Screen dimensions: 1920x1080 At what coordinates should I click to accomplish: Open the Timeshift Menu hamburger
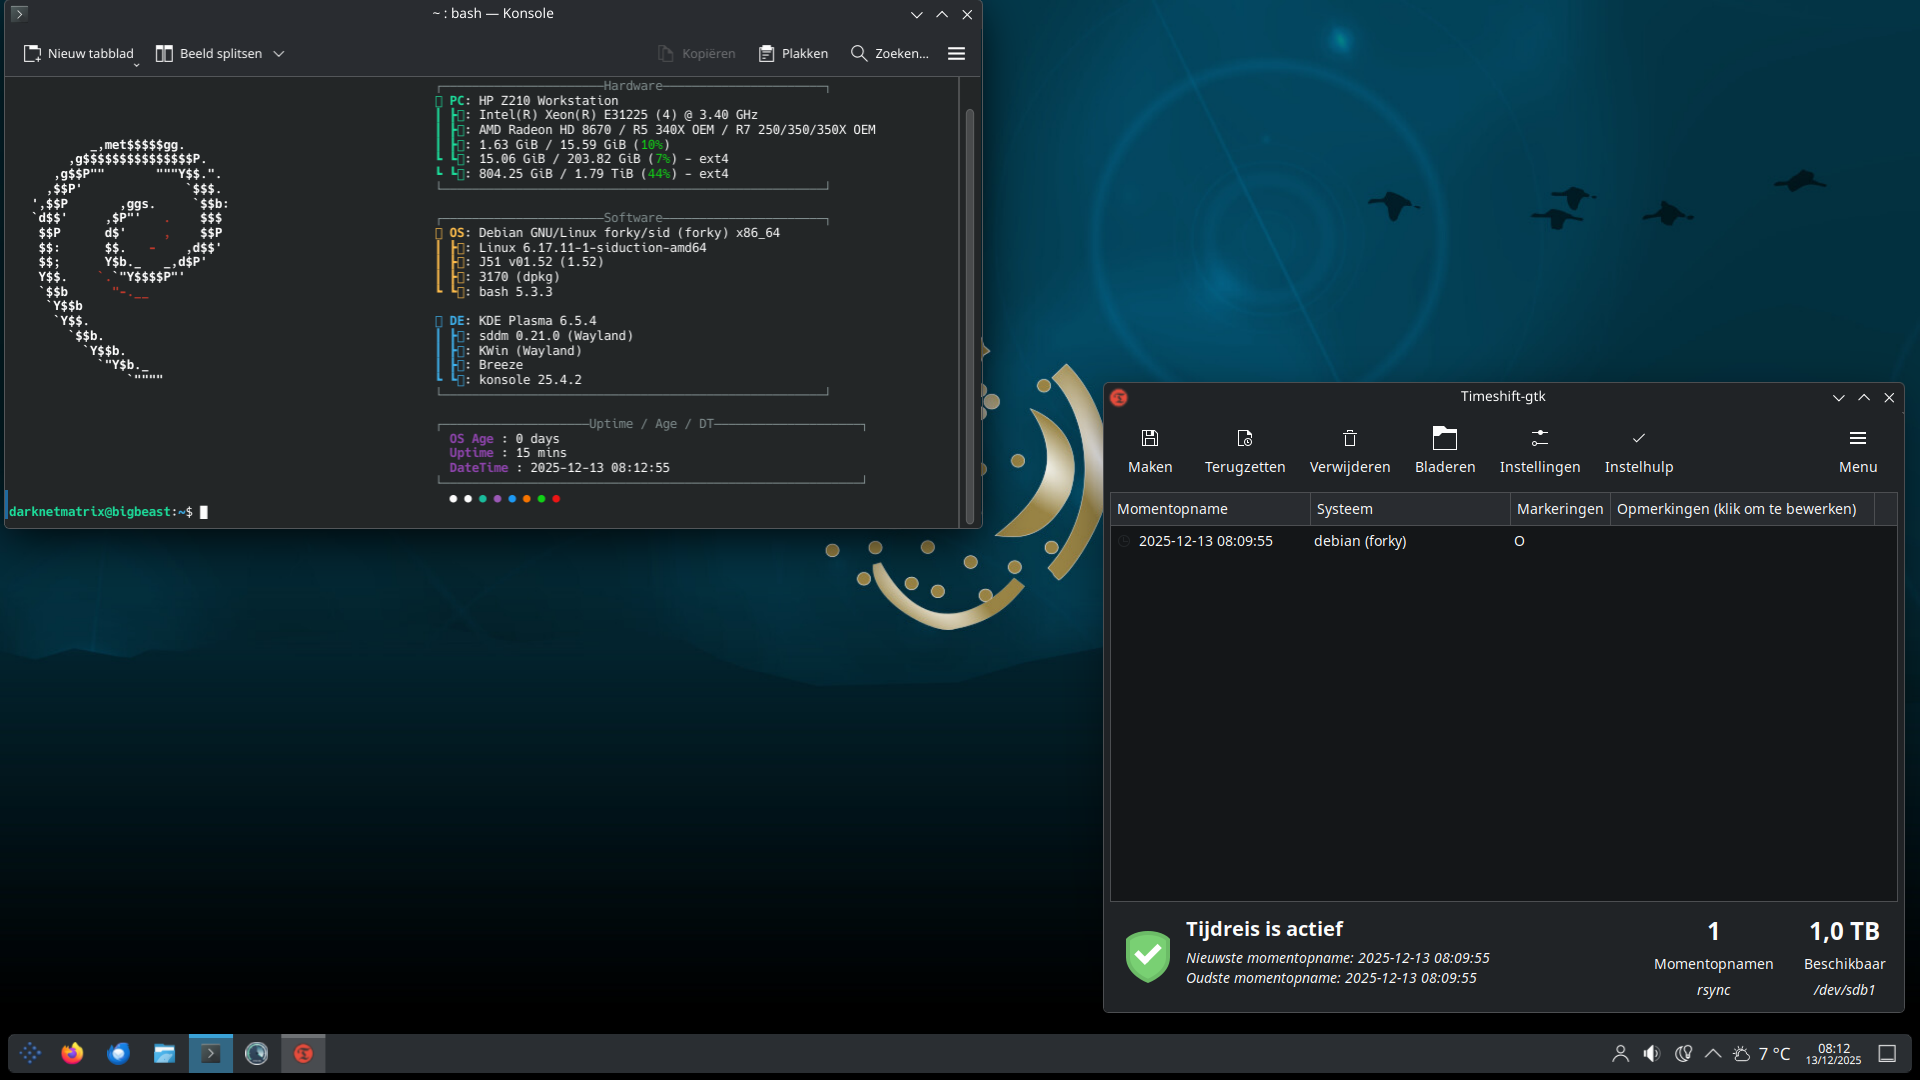click(x=1858, y=451)
